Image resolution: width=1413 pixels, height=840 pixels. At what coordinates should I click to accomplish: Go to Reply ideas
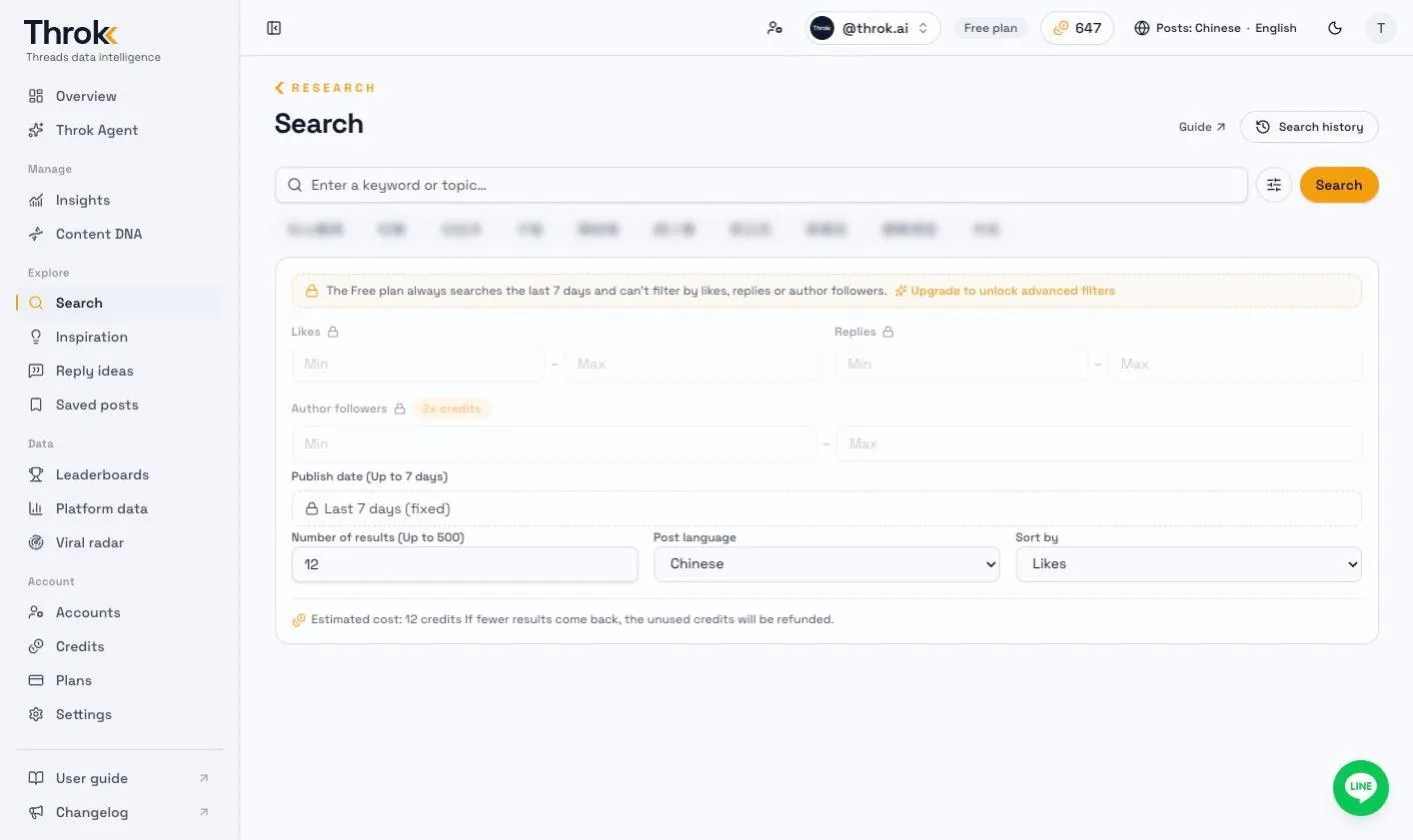[x=120, y=371]
